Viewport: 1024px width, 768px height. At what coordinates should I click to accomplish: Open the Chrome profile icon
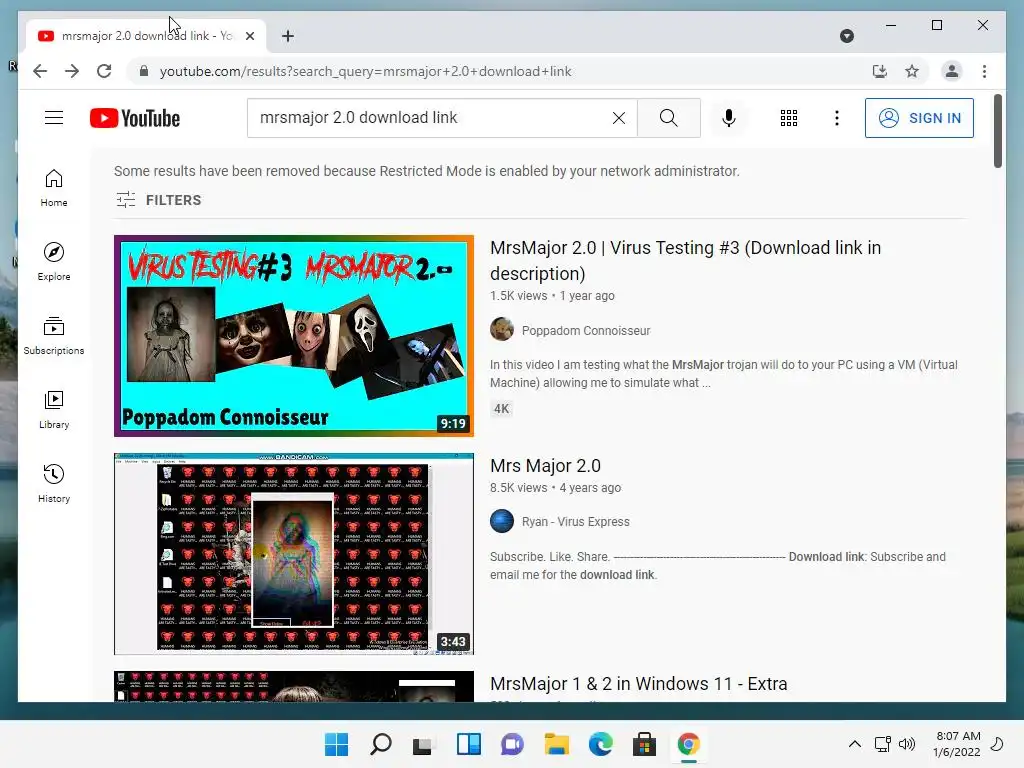(x=952, y=71)
